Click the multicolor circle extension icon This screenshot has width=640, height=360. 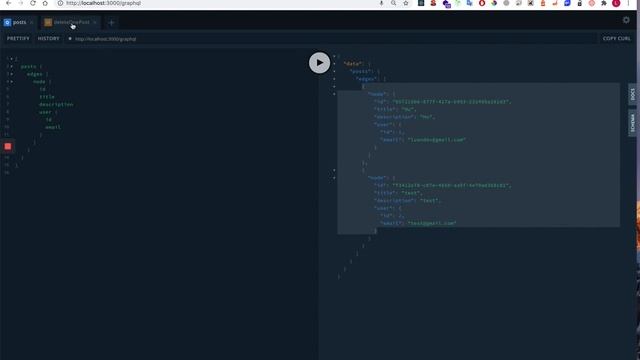click(494, 3)
